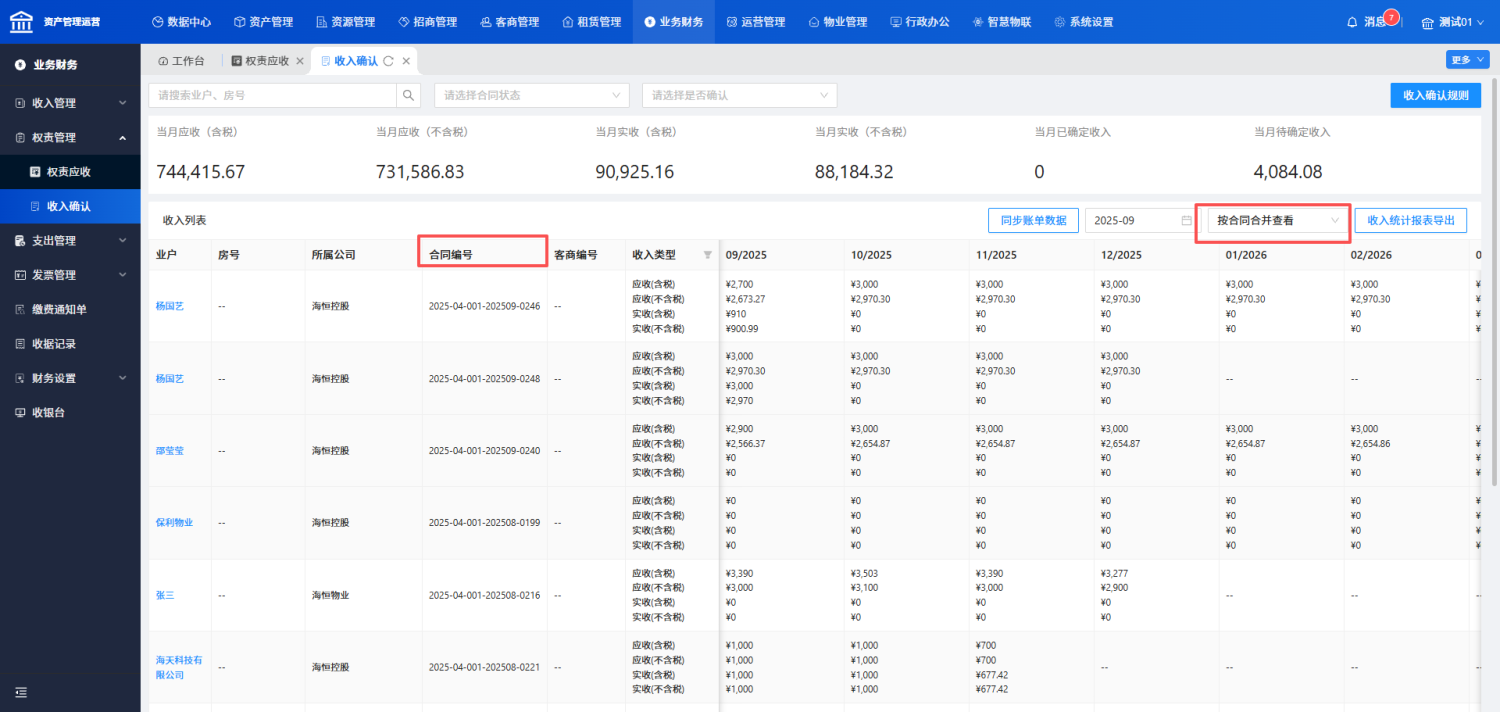Click contract number 2025-04-001-202509-0240
The height and width of the screenshot is (712, 1500).
(484, 451)
